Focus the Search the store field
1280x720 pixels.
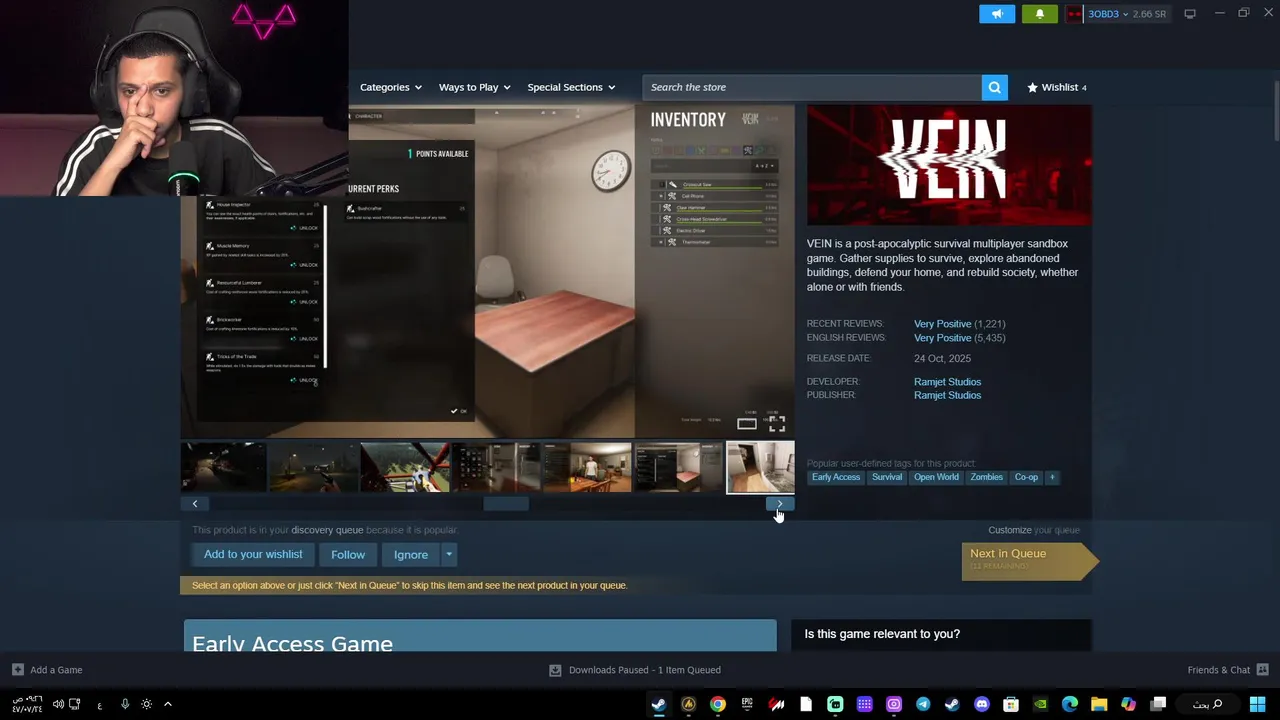pos(812,87)
